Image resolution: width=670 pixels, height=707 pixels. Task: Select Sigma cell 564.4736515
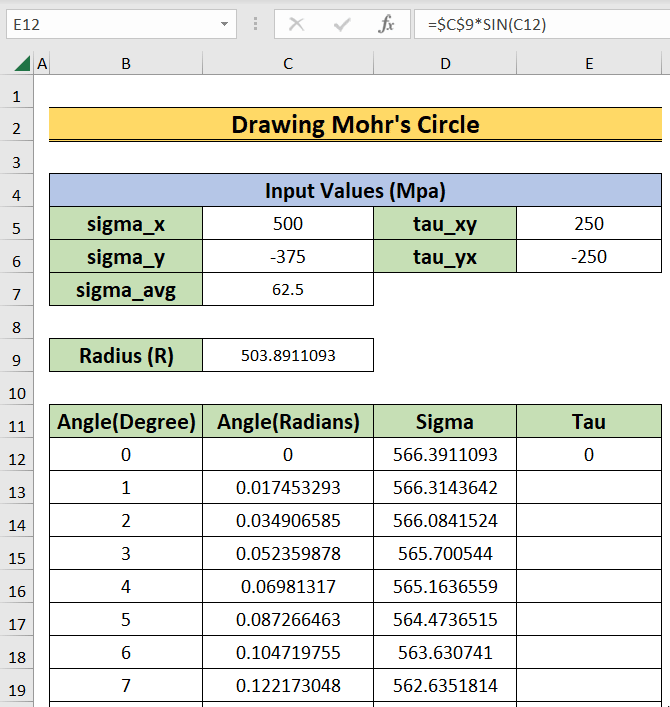click(445, 620)
